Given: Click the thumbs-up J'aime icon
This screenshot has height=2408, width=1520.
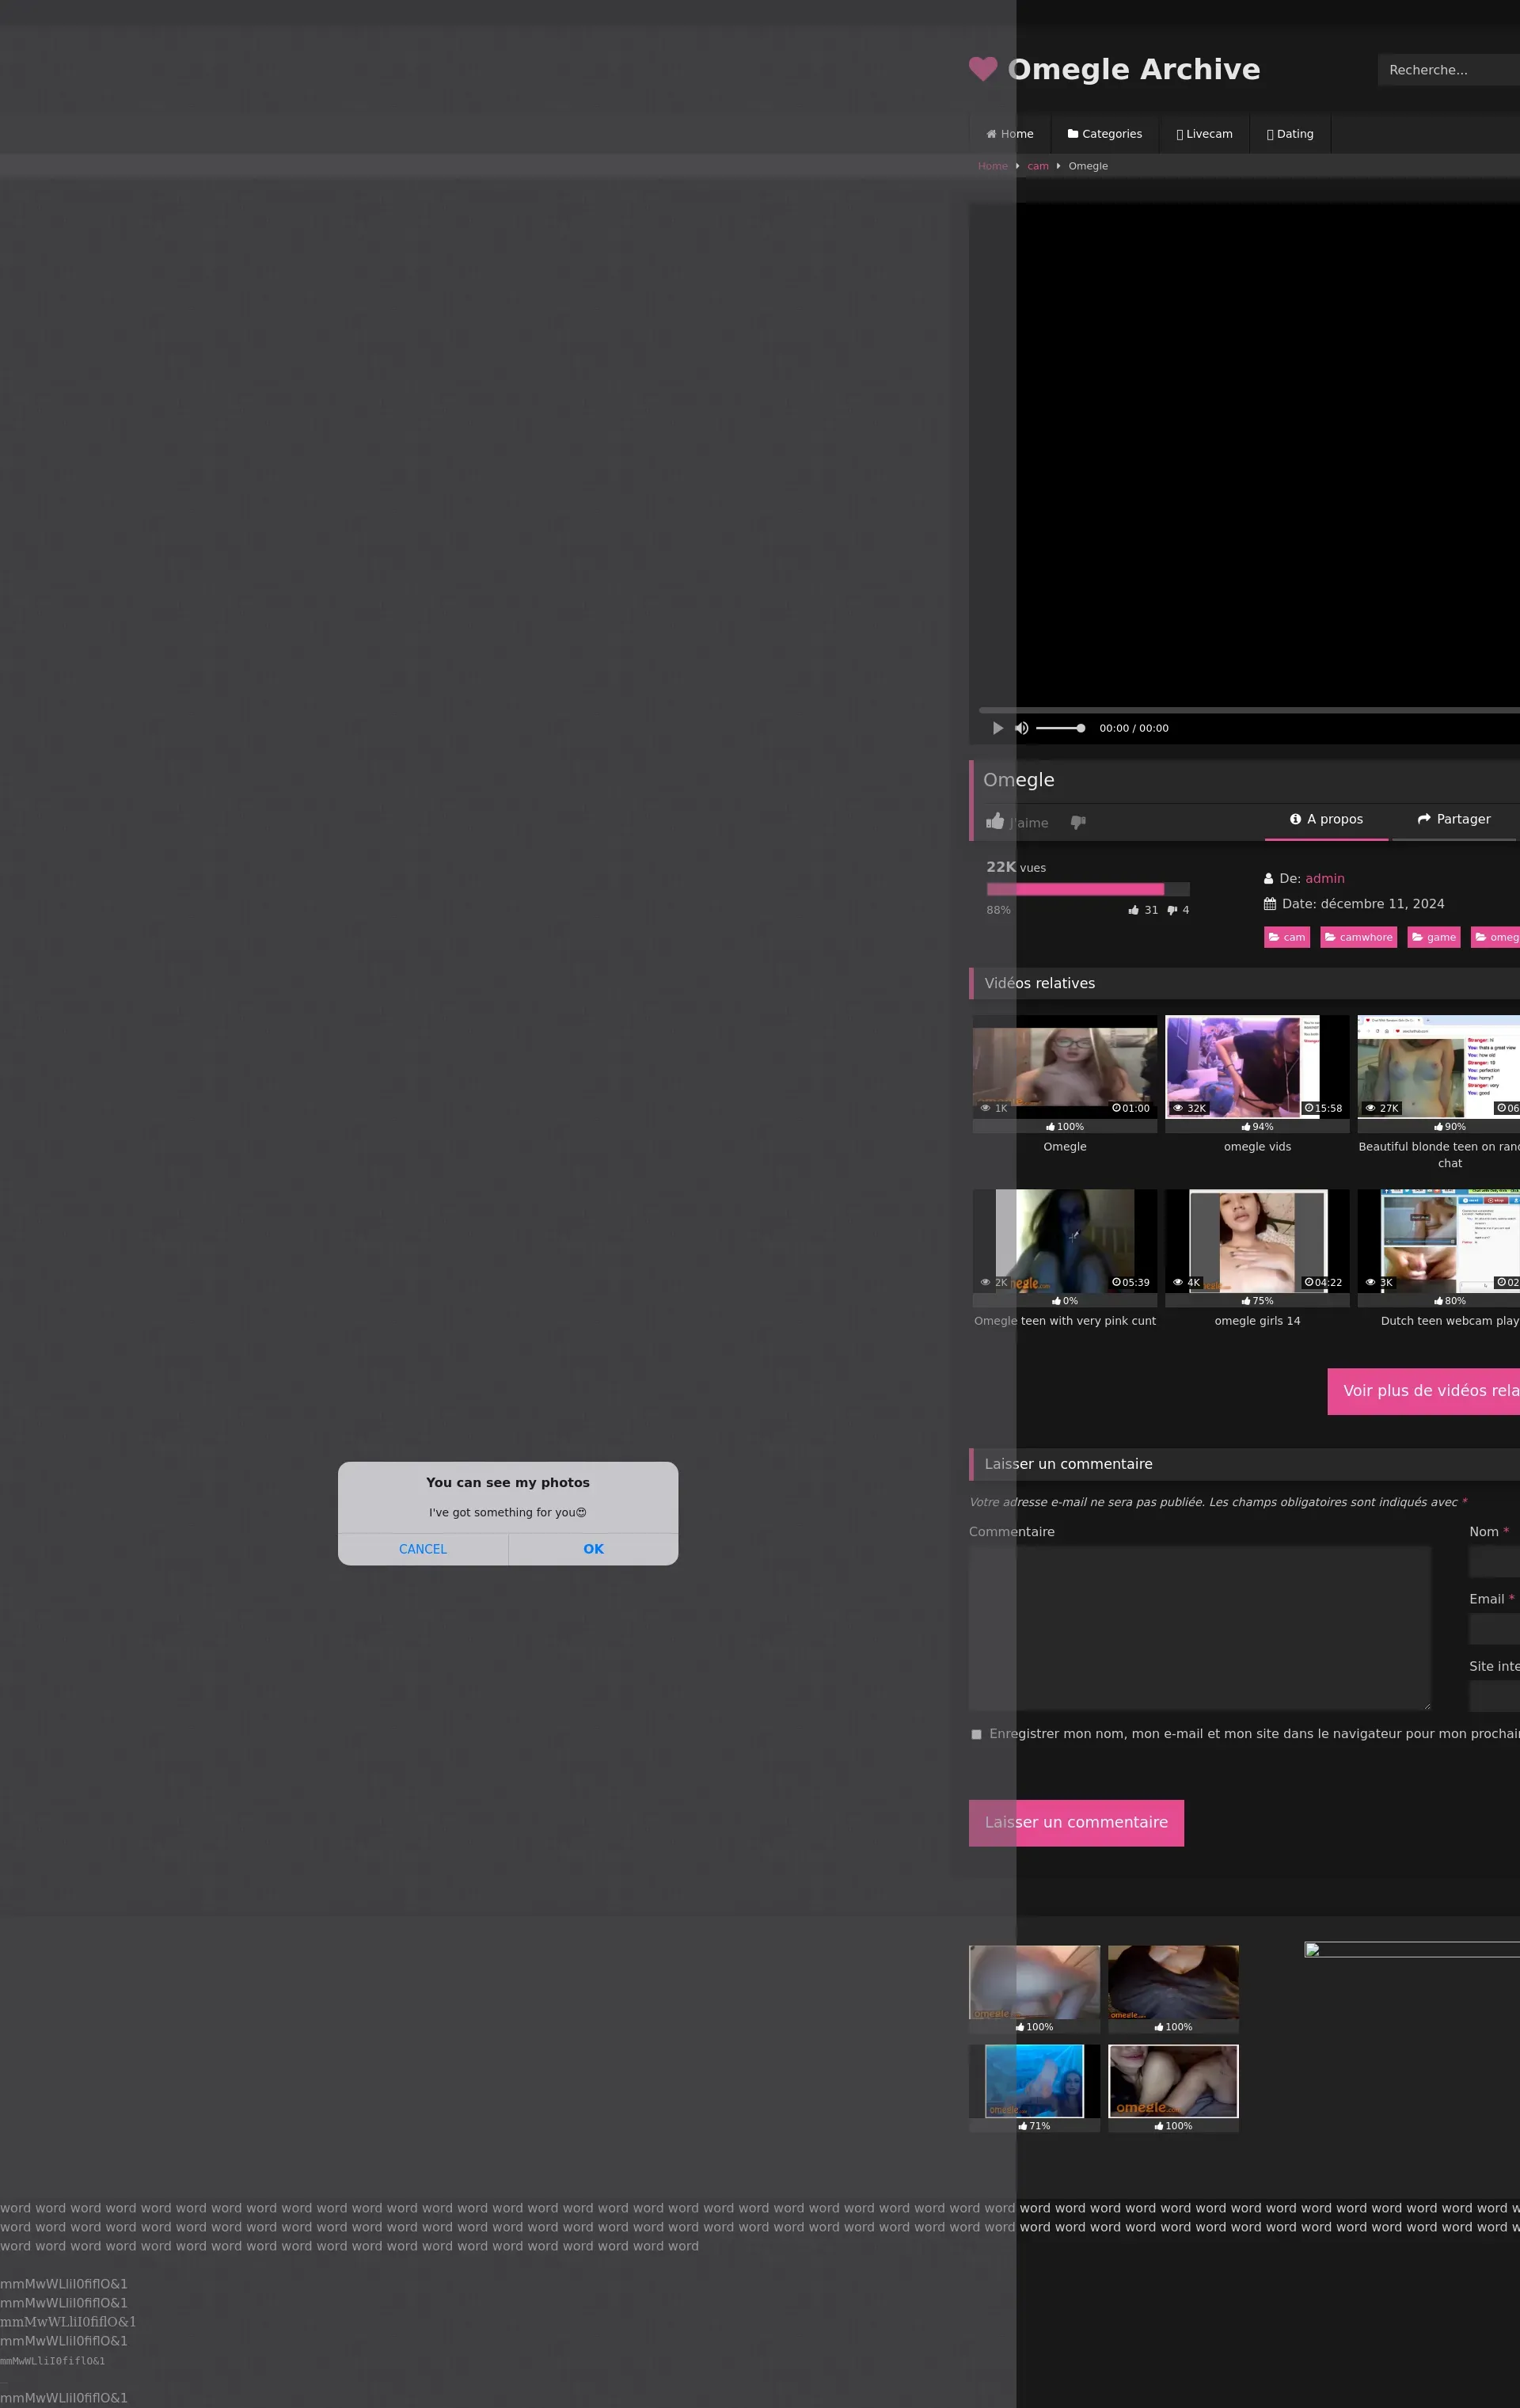Looking at the screenshot, I should coord(995,821).
